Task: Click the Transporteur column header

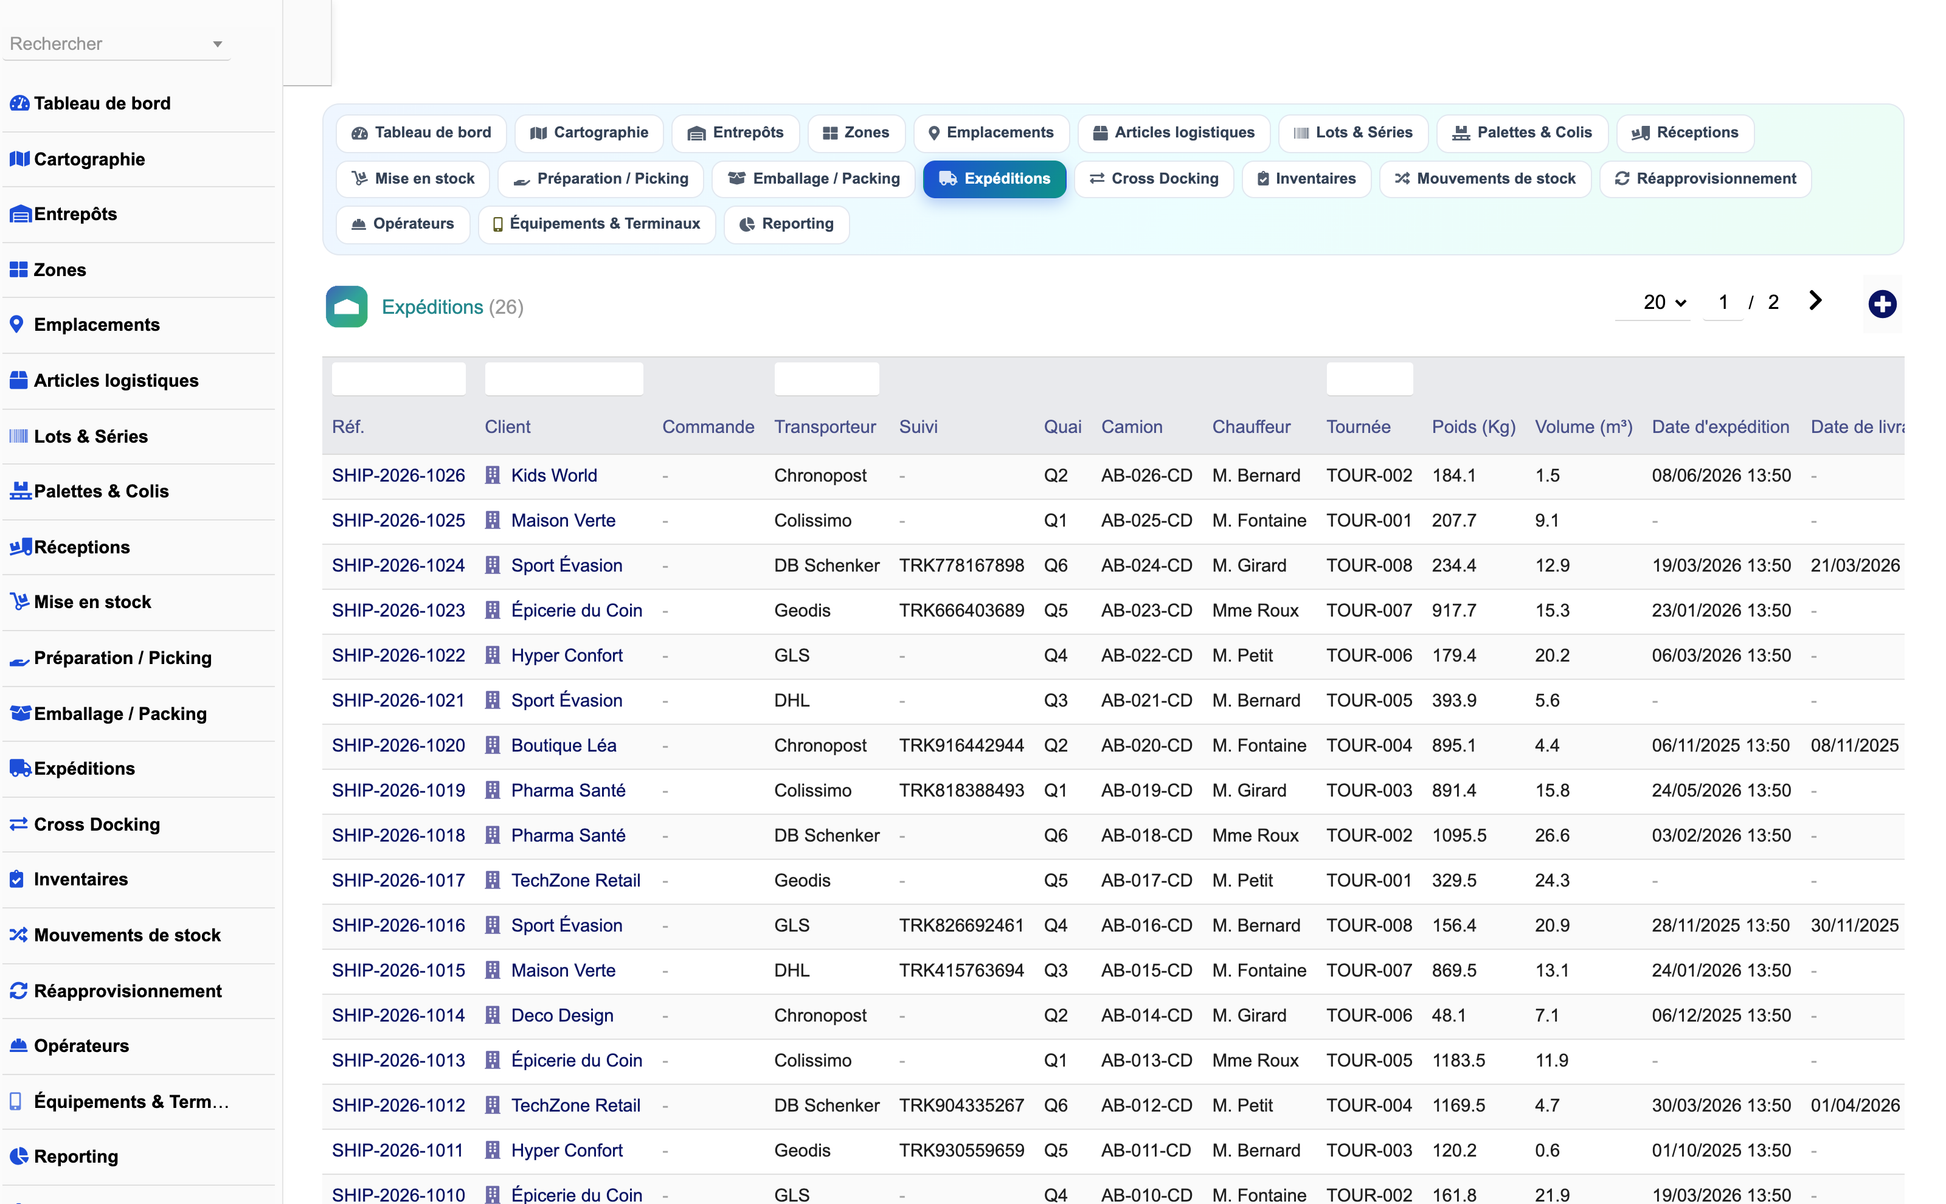Action: point(825,427)
